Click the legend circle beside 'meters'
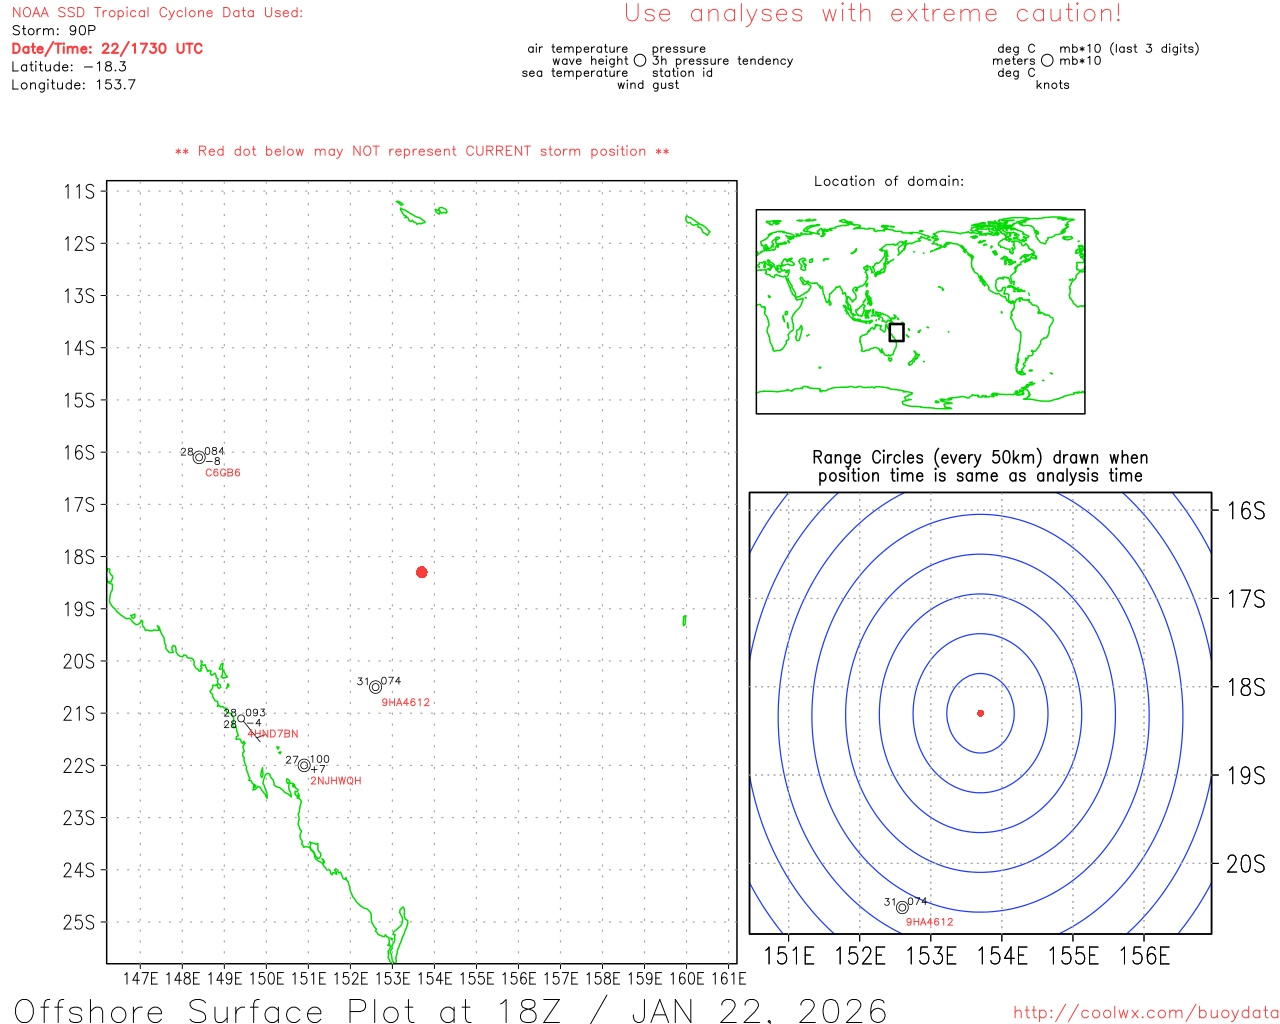 (1047, 61)
